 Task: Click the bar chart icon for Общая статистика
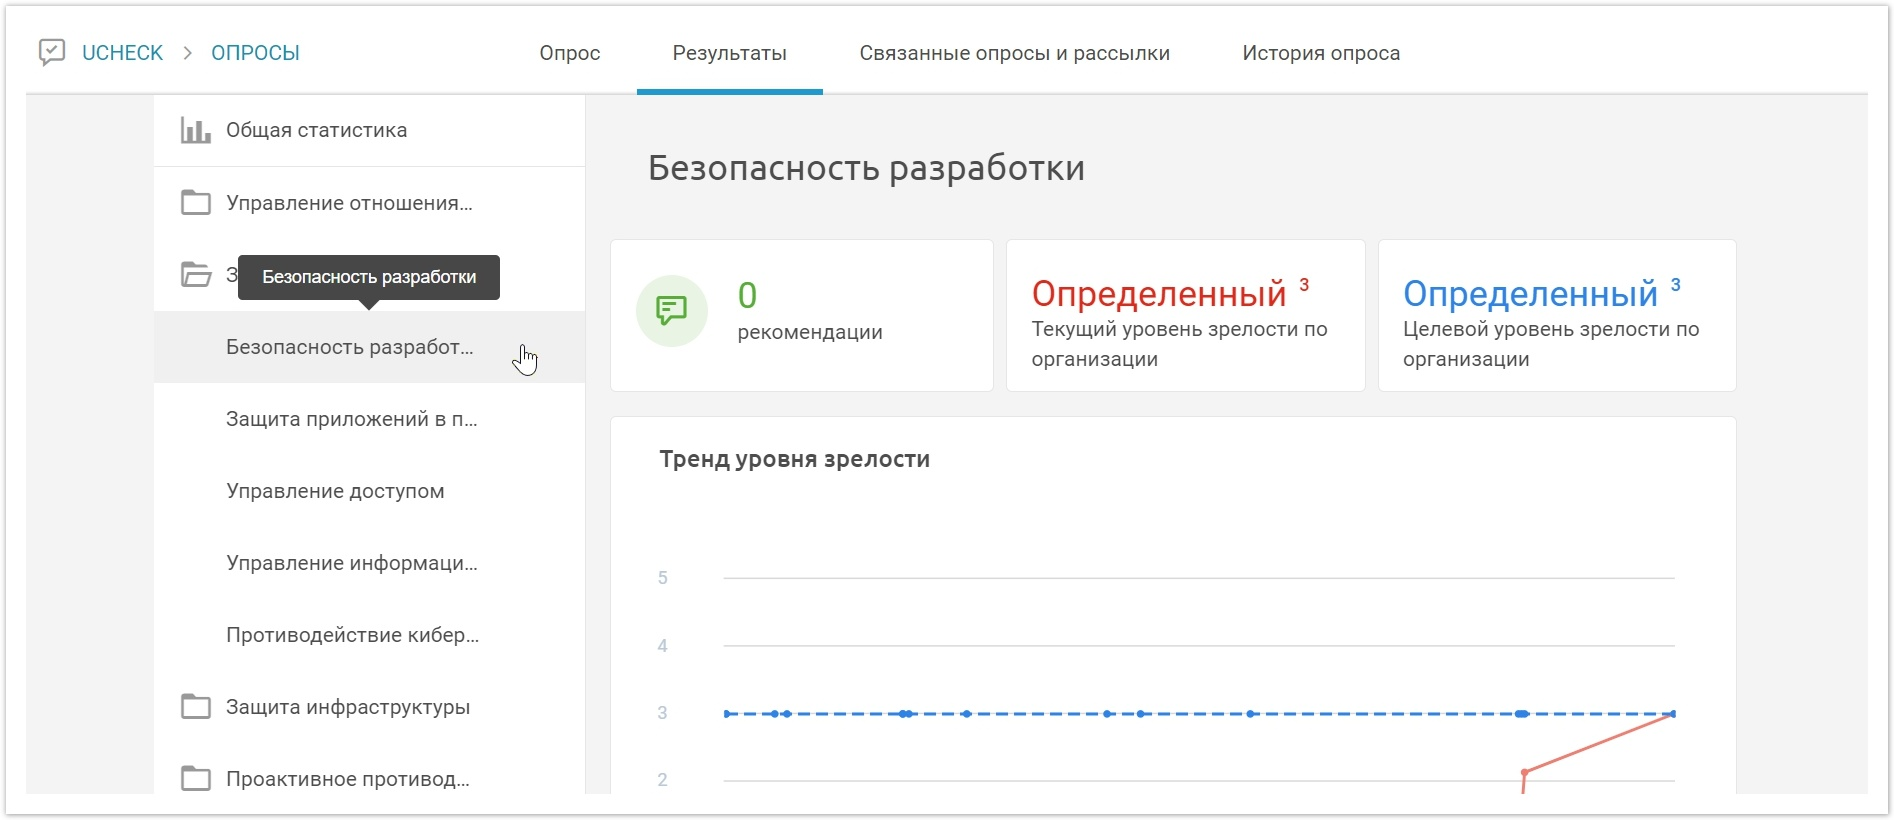(195, 130)
